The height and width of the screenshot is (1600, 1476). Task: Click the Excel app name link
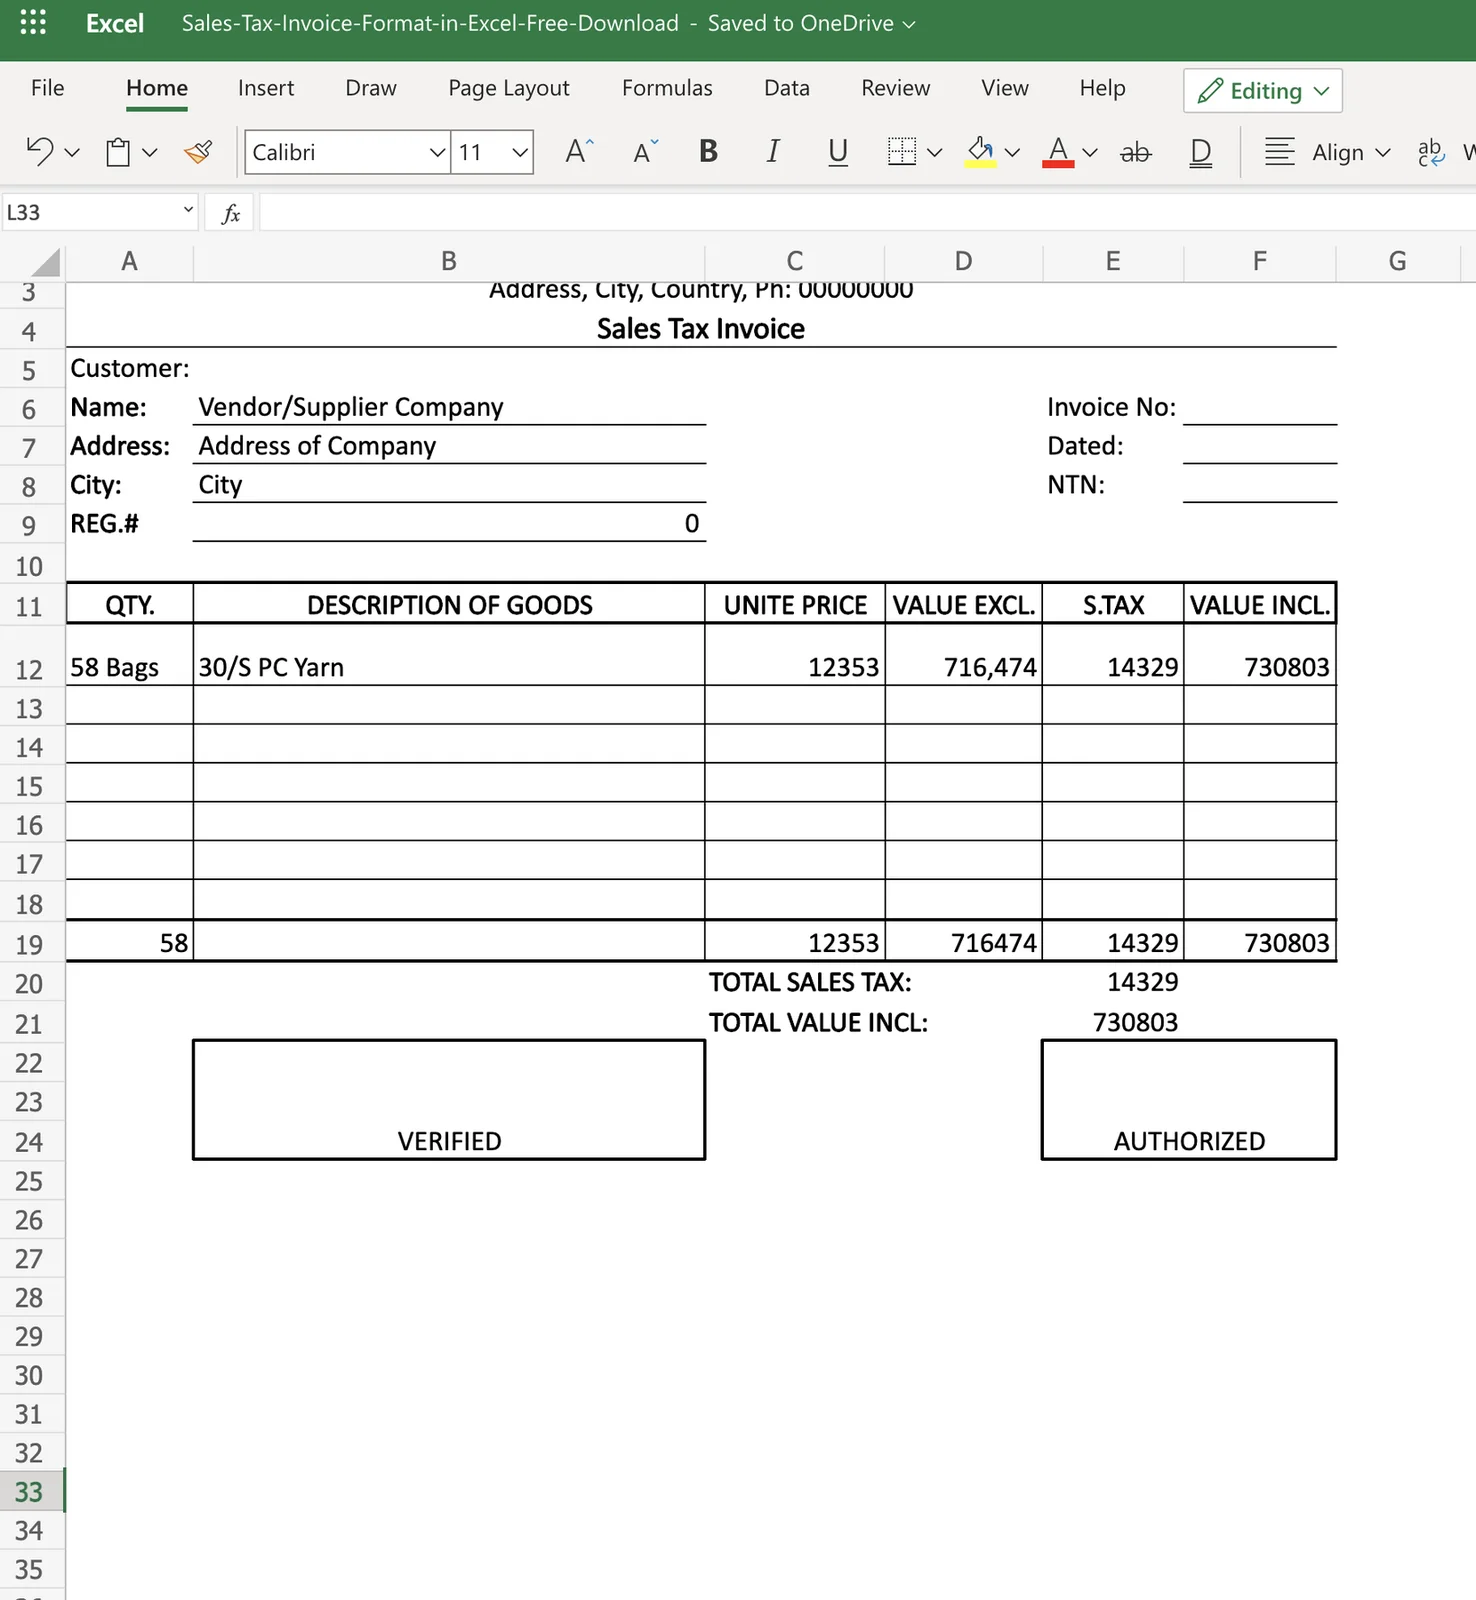point(115,23)
